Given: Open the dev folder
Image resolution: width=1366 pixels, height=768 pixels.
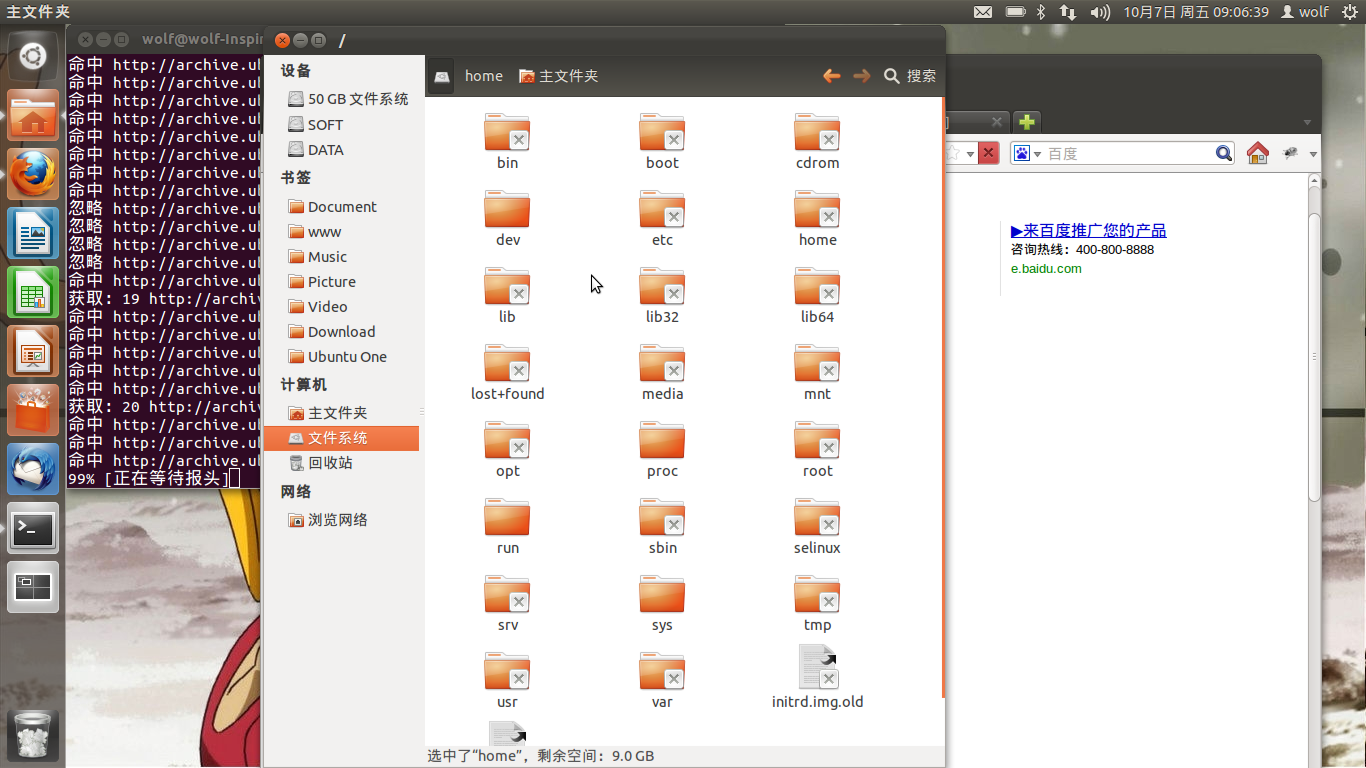Looking at the screenshot, I should point(507,209).
